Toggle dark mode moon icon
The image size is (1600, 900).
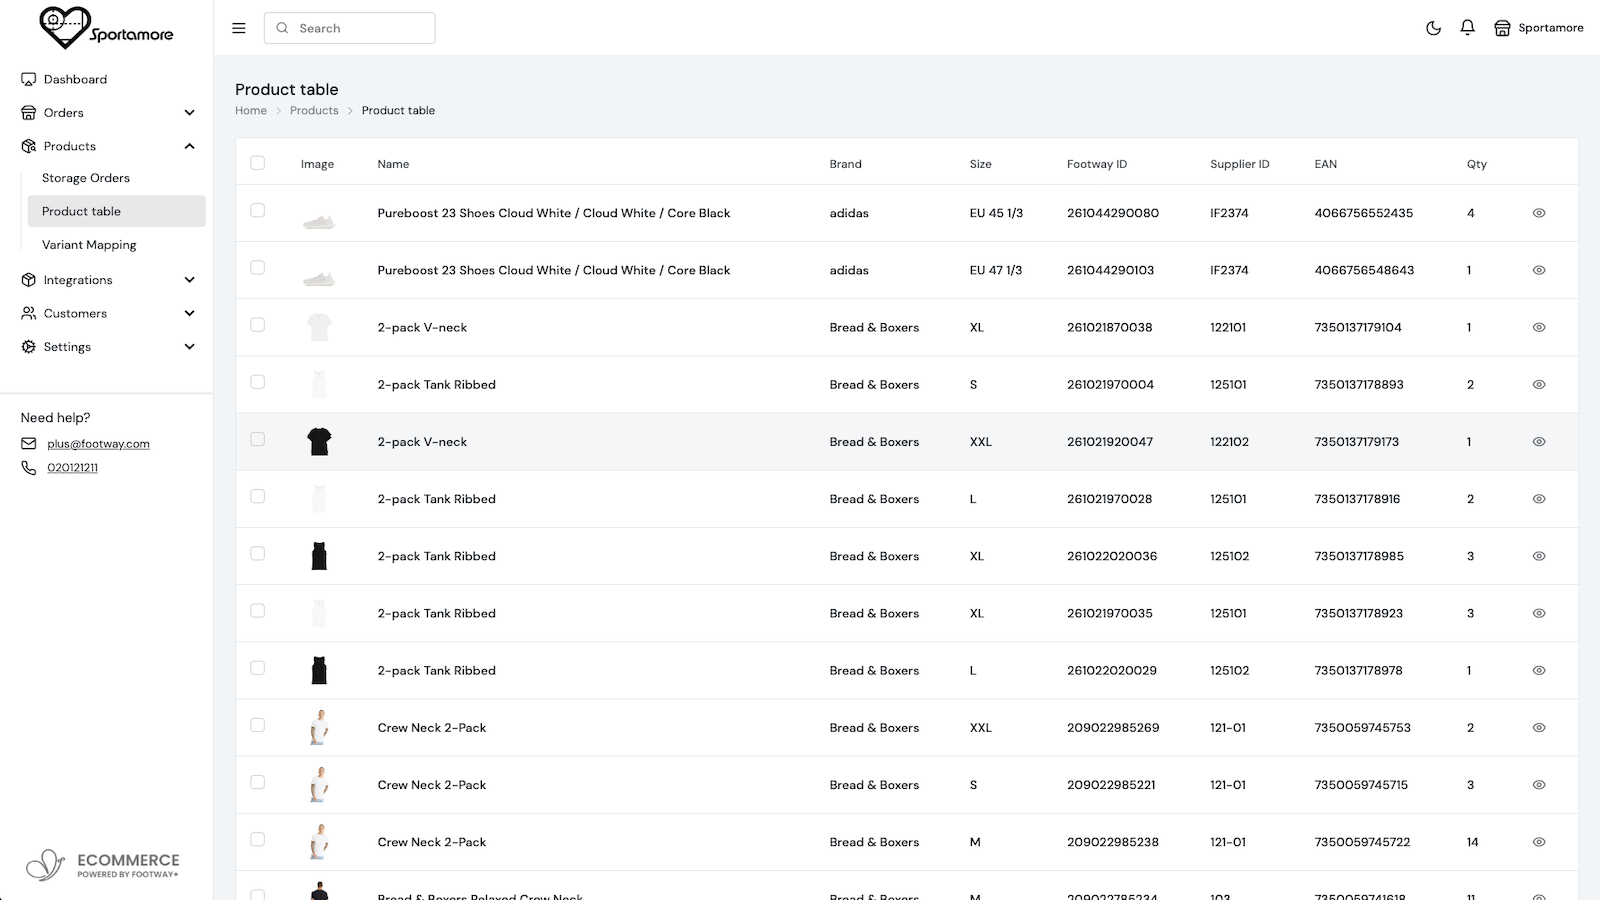point(1433,28)
